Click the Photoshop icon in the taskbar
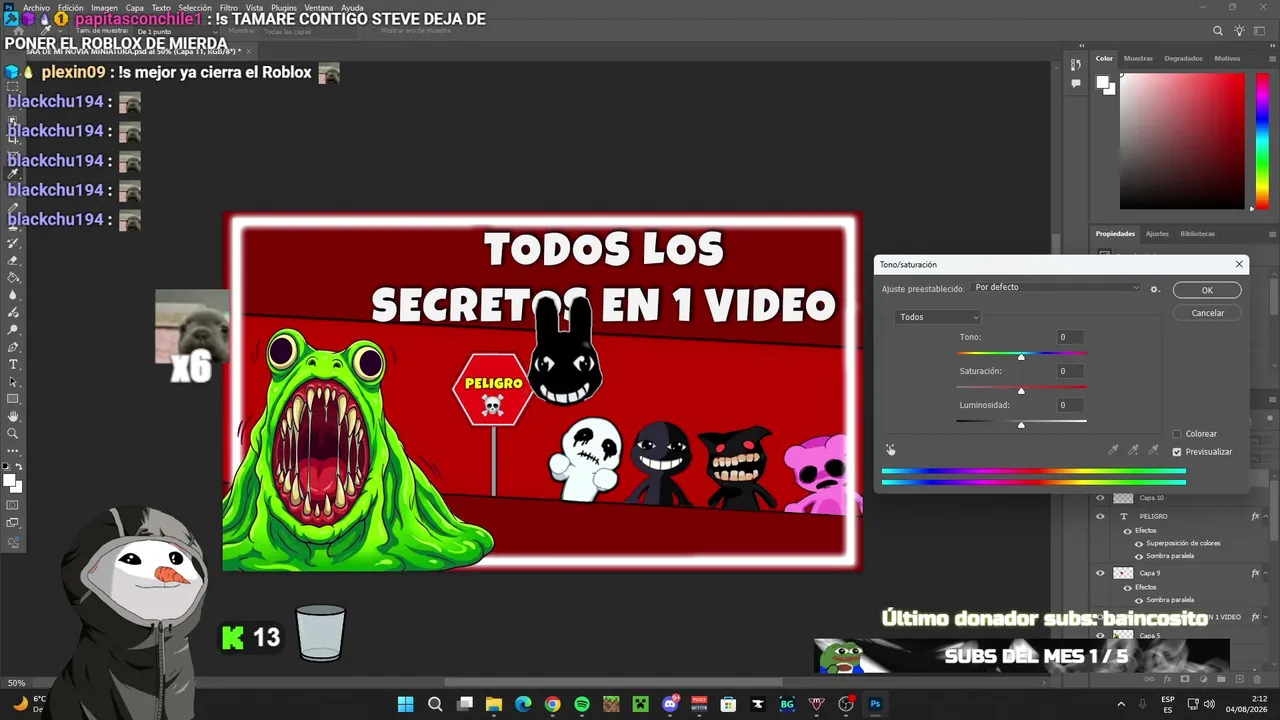Viewport: 1280px width, 720px height. (875, 704)
